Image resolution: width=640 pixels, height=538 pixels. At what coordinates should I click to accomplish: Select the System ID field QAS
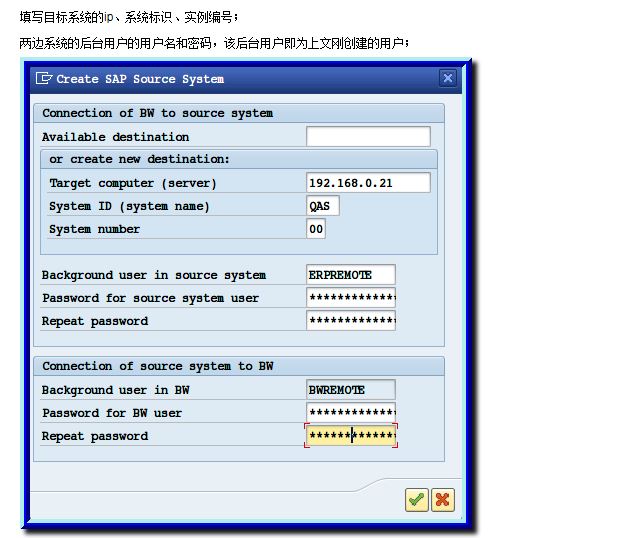(x=322, y=205)
